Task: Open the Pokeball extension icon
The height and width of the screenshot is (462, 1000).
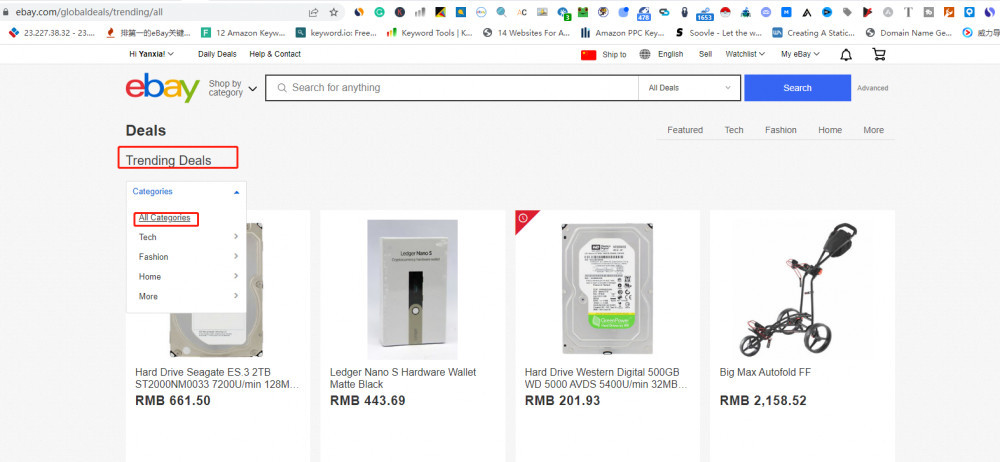Action: (x=724, y=11)
